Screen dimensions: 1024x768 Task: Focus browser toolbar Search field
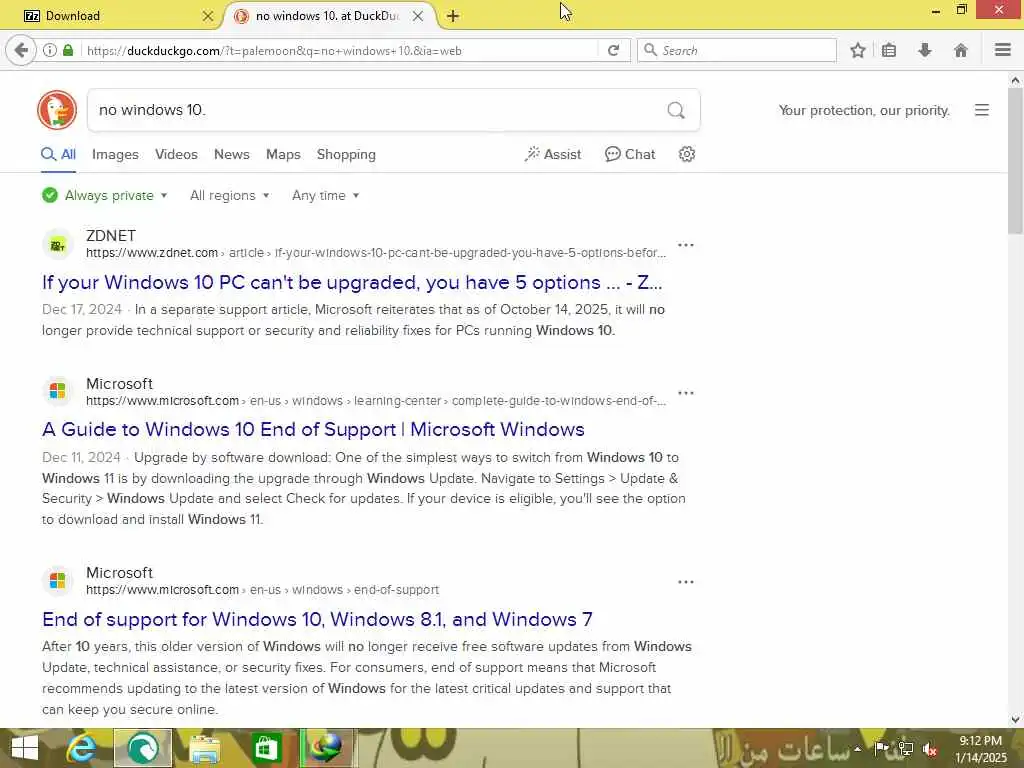coord(737,50)
